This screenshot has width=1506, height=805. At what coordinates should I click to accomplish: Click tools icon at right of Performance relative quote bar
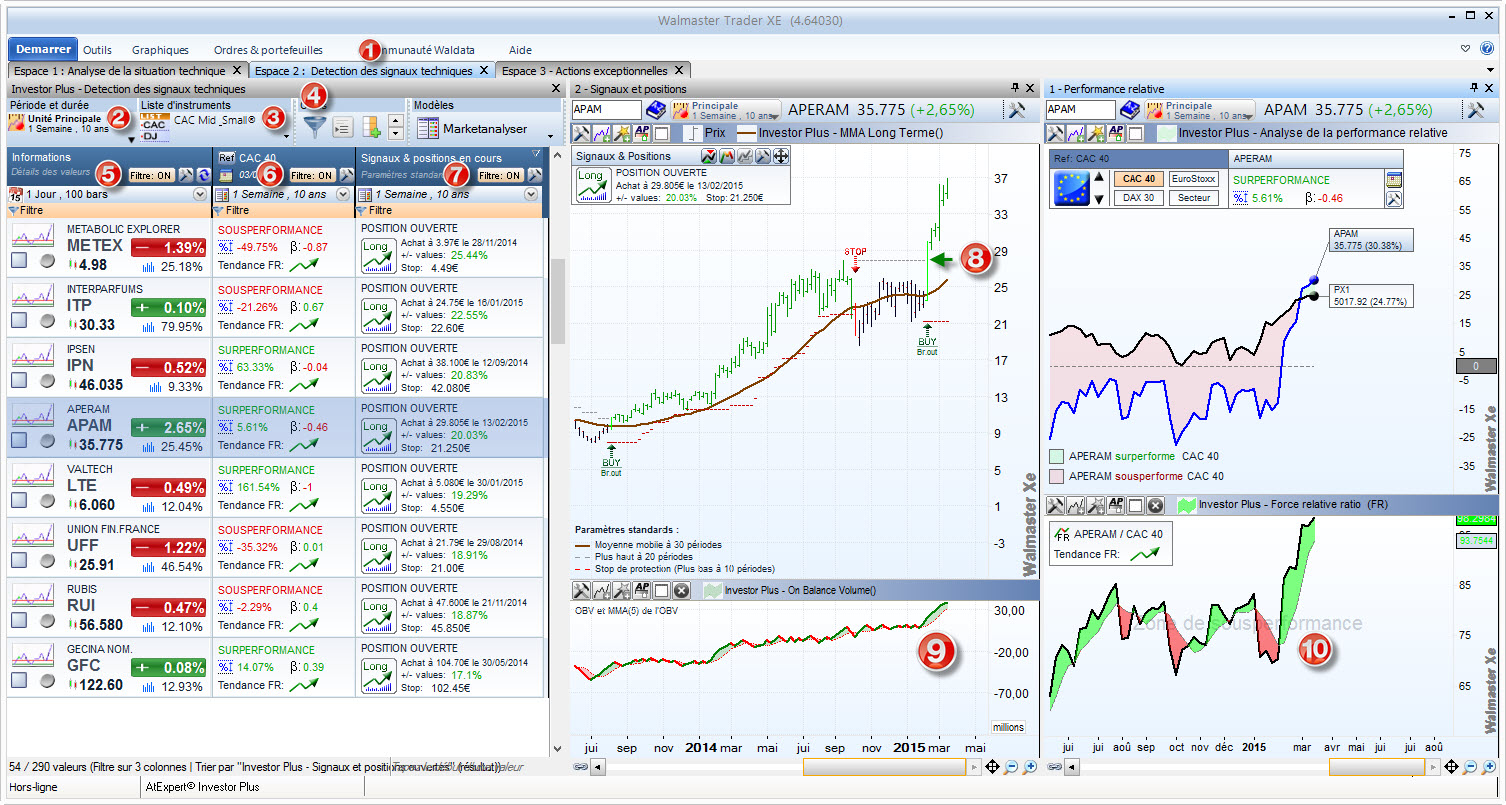(1475, 110)
